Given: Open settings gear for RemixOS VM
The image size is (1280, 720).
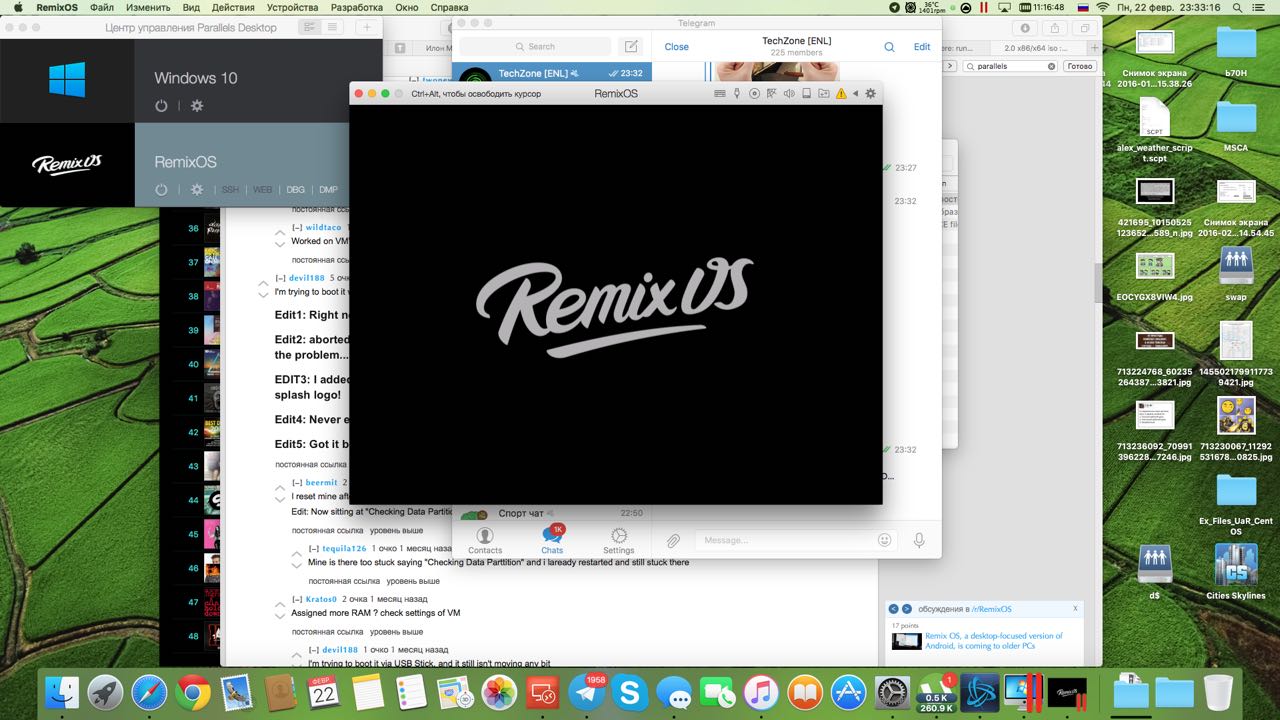Looking at the screenshot, I should coord(197,190).
